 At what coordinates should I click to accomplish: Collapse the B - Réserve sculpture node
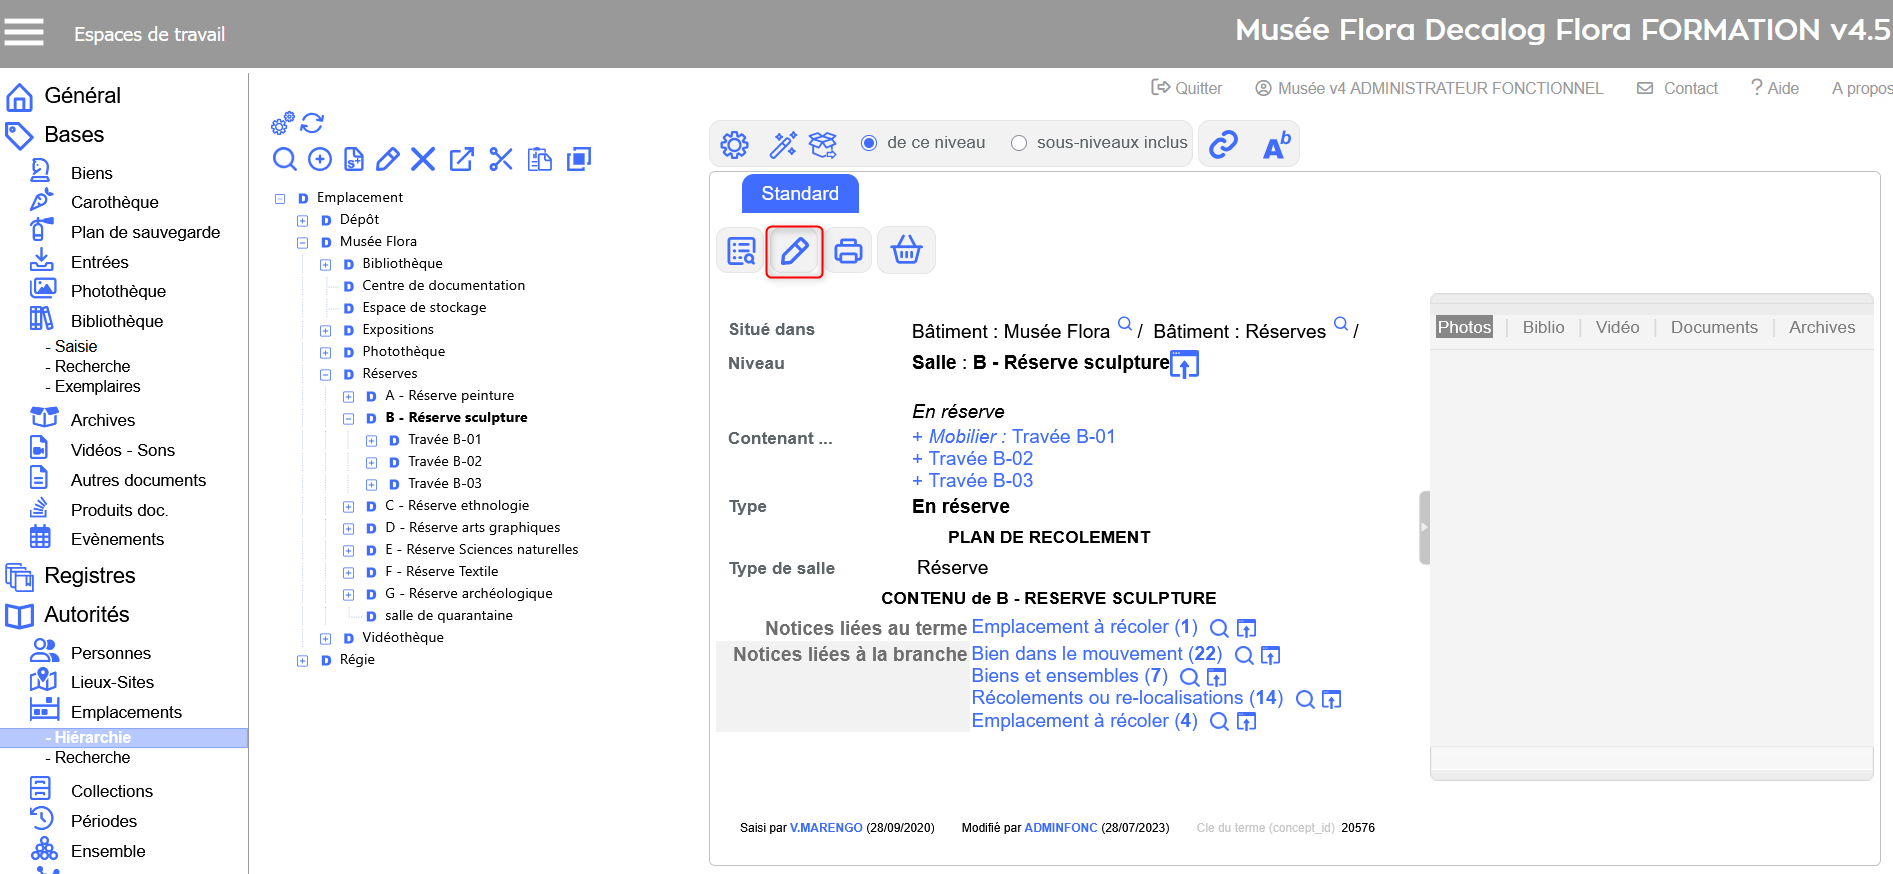point(349,419)
